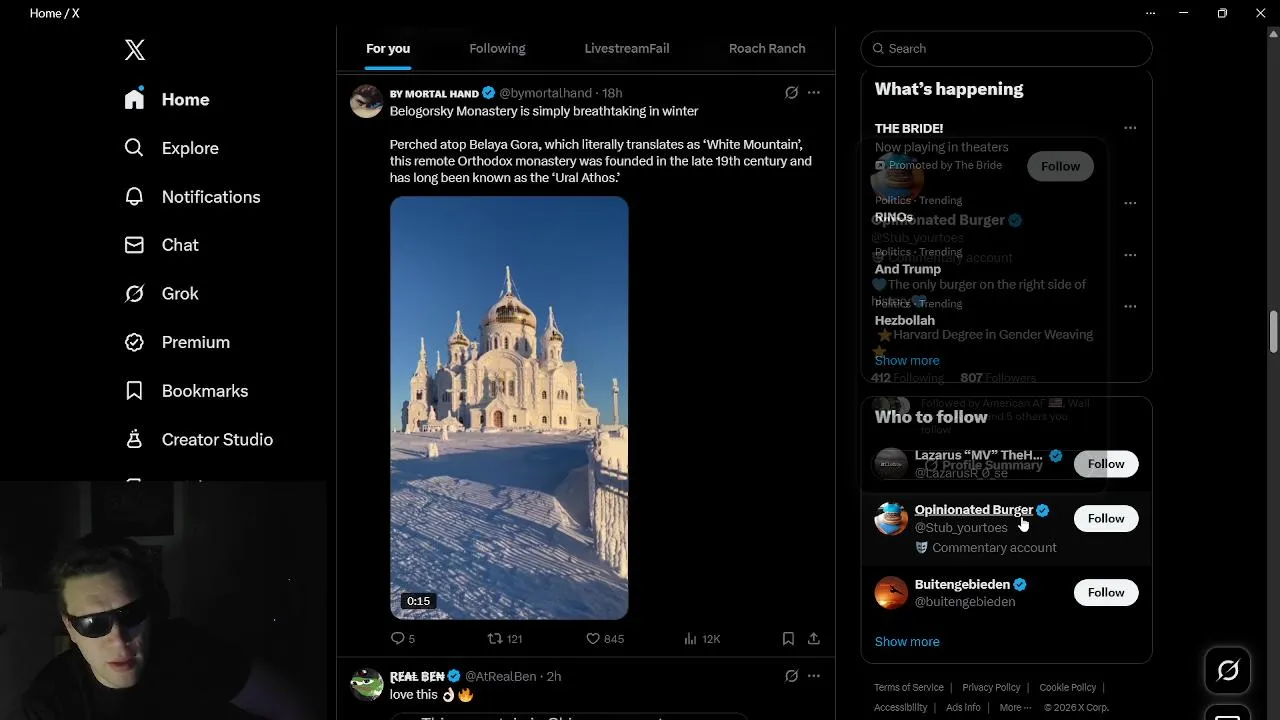Bookmark the Belogorsky Monastery post
Viewport: 1280px width, 720px height.
(x=788, y=638)
